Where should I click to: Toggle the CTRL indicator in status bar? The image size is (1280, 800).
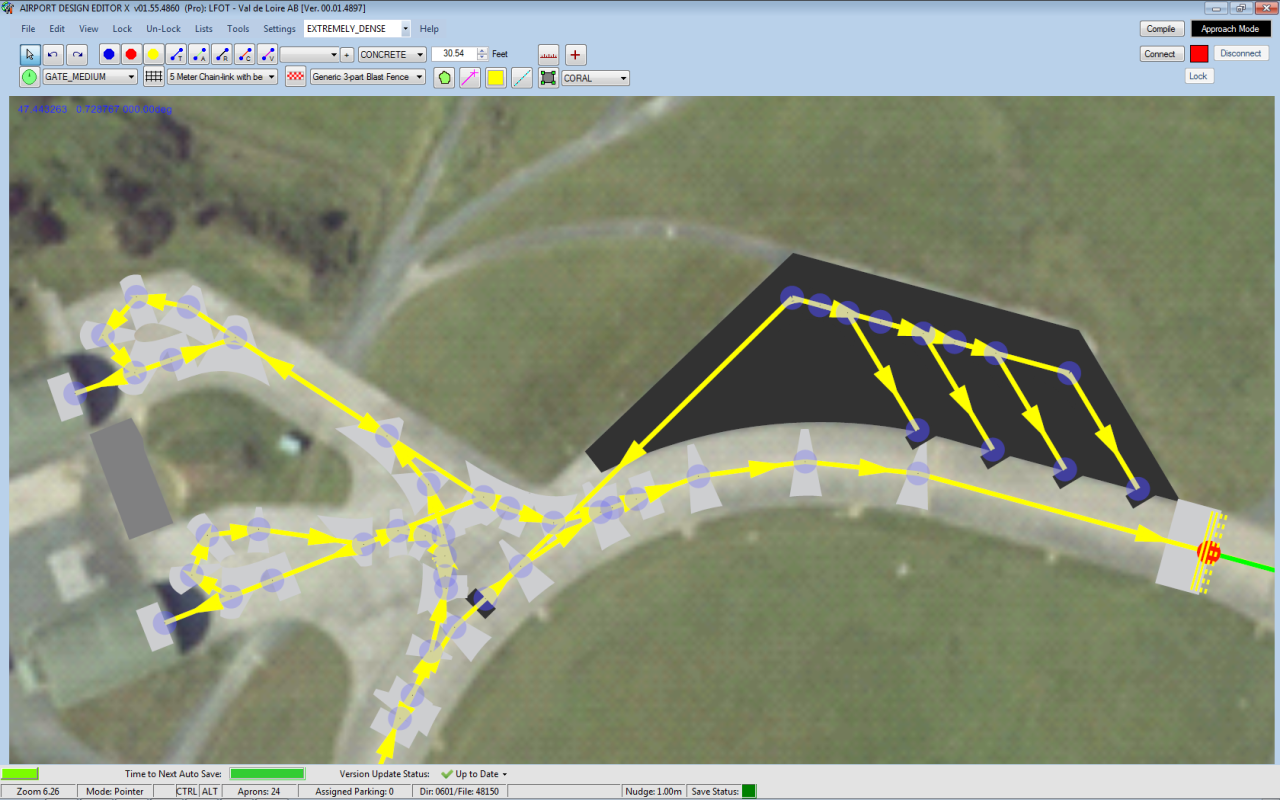pos(187,791)
